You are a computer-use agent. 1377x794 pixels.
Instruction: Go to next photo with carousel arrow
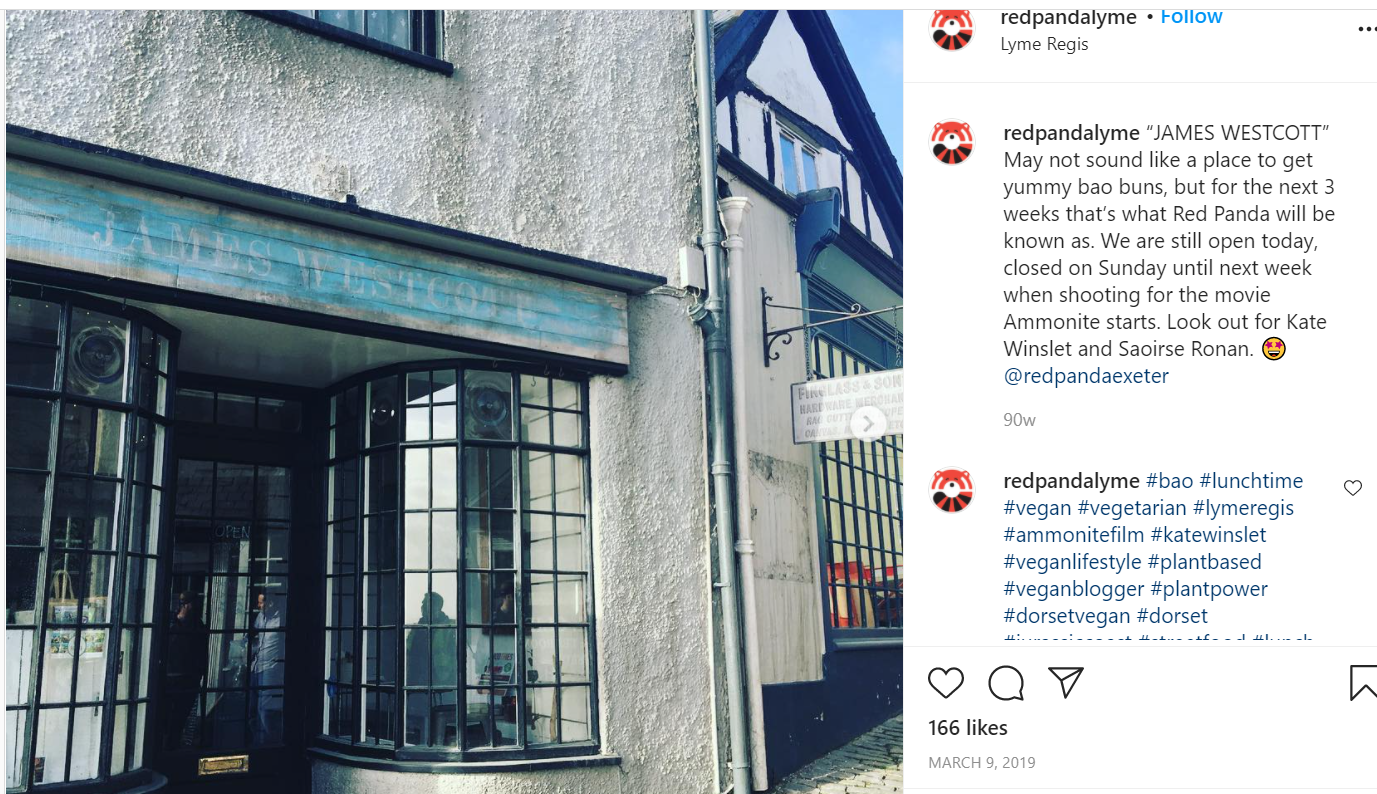(868, 424)
